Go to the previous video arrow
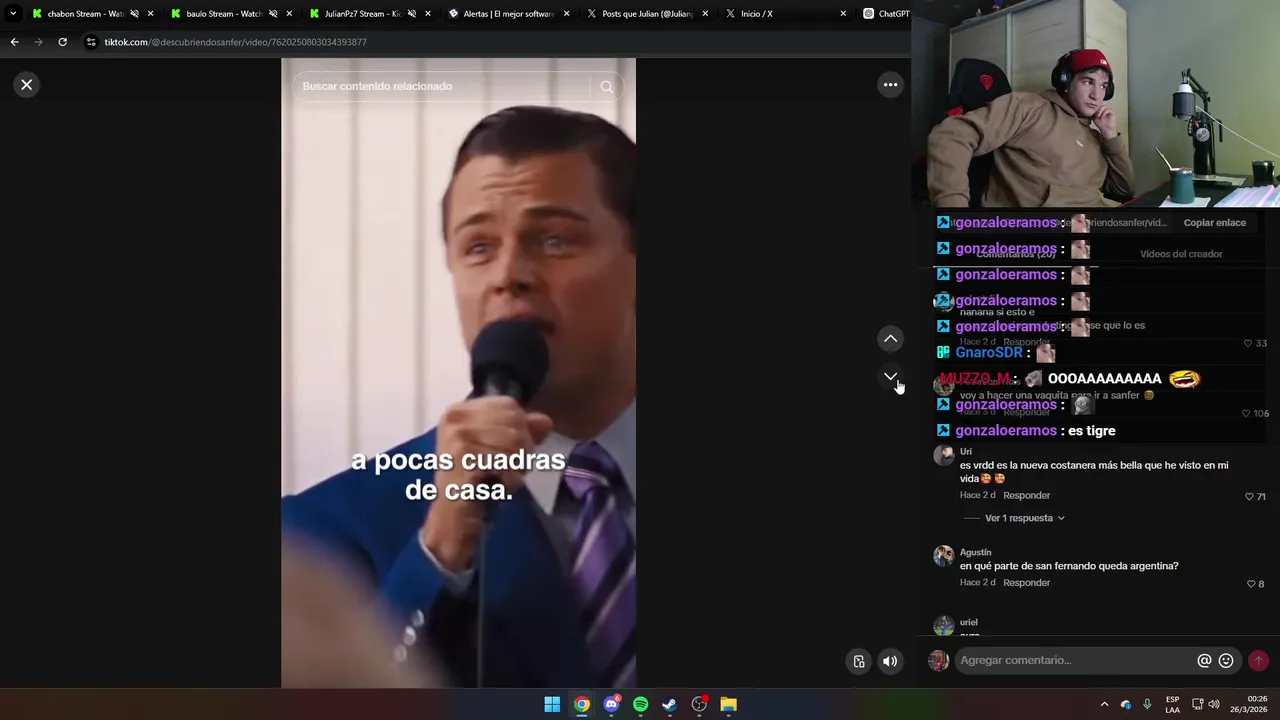 pos(890,339)
